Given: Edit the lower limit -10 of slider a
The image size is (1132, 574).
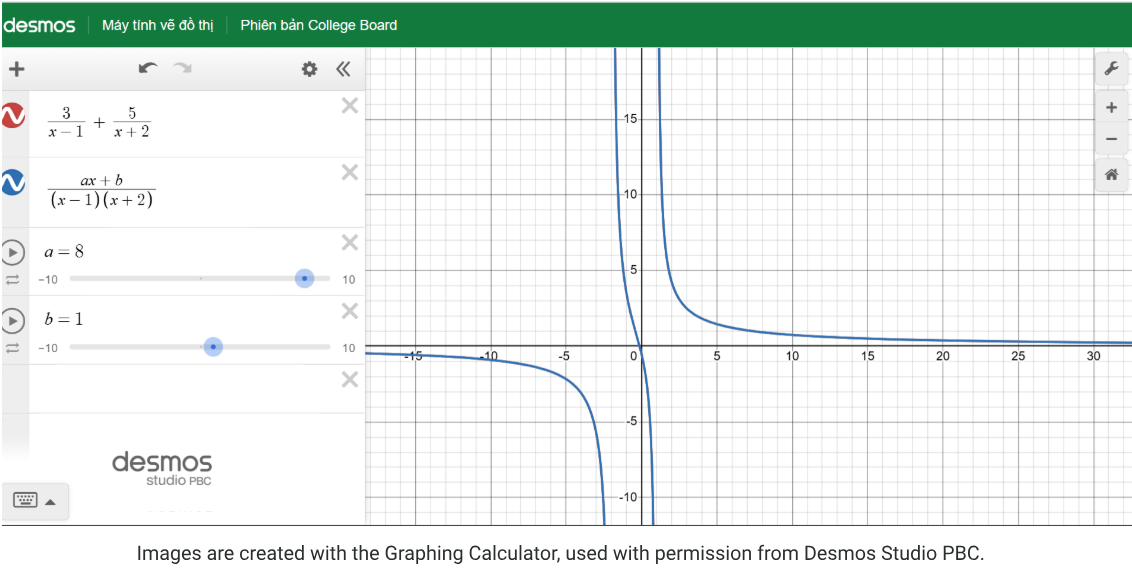Looking at the screenshot, I should coord(48,279).
